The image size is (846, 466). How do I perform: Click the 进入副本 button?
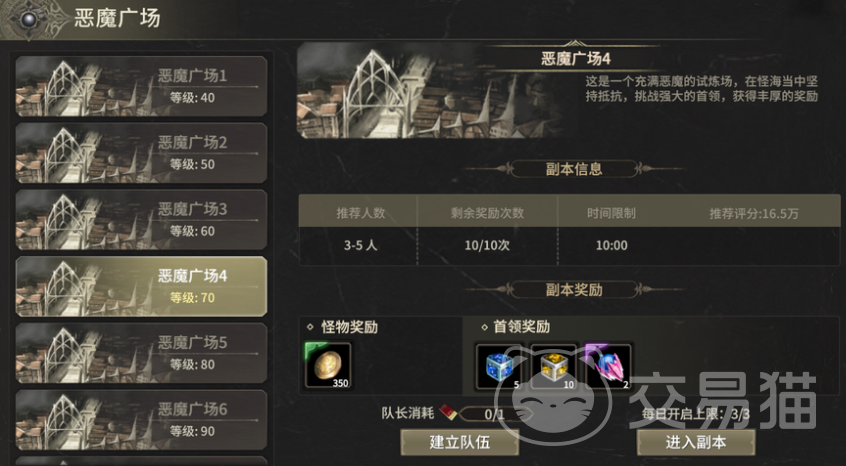pos(696,442)
